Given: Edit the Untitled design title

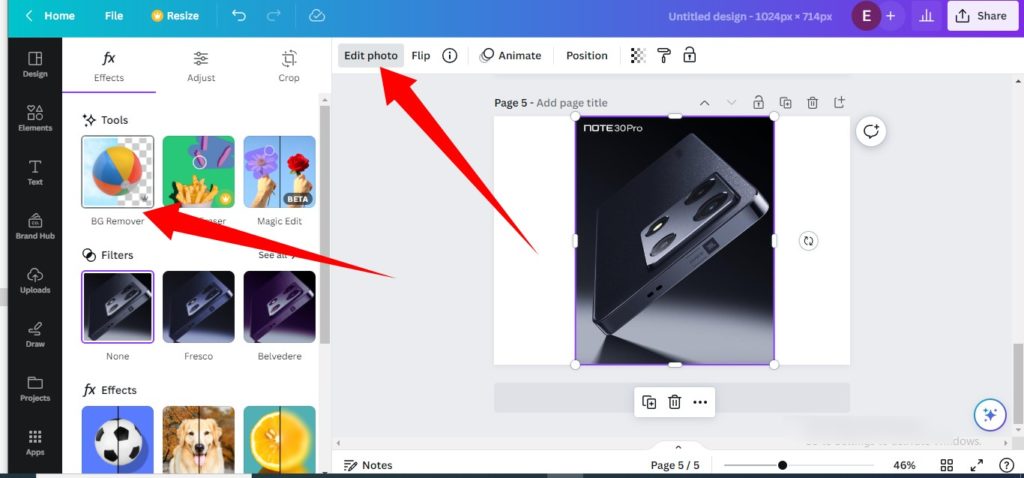Looking at the screenshot, I should pyautogui.click(x=750, y=16).
